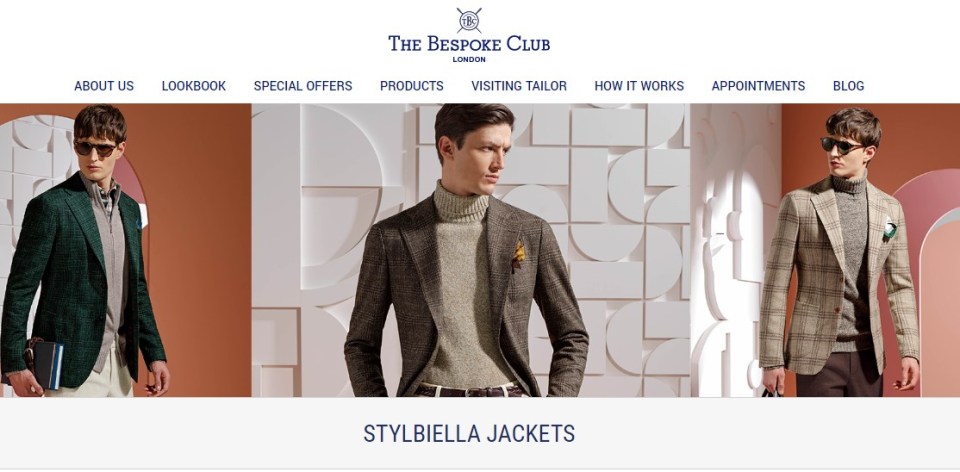Click the LONDON text under logo

coord(469,59)
